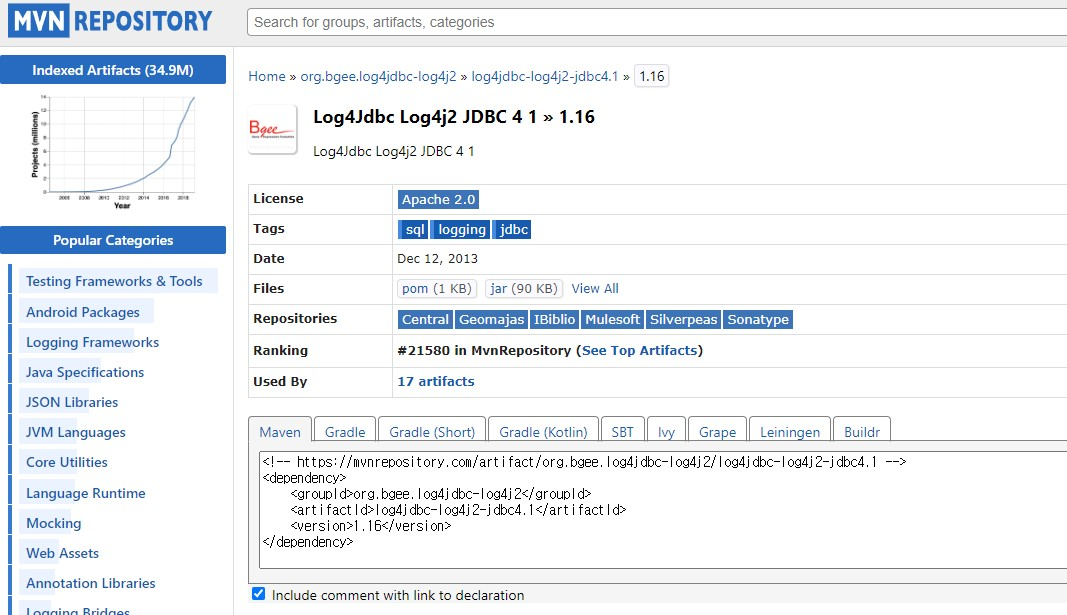
Task: Open the Silverpeas repository badge
Action: [683, 319]
